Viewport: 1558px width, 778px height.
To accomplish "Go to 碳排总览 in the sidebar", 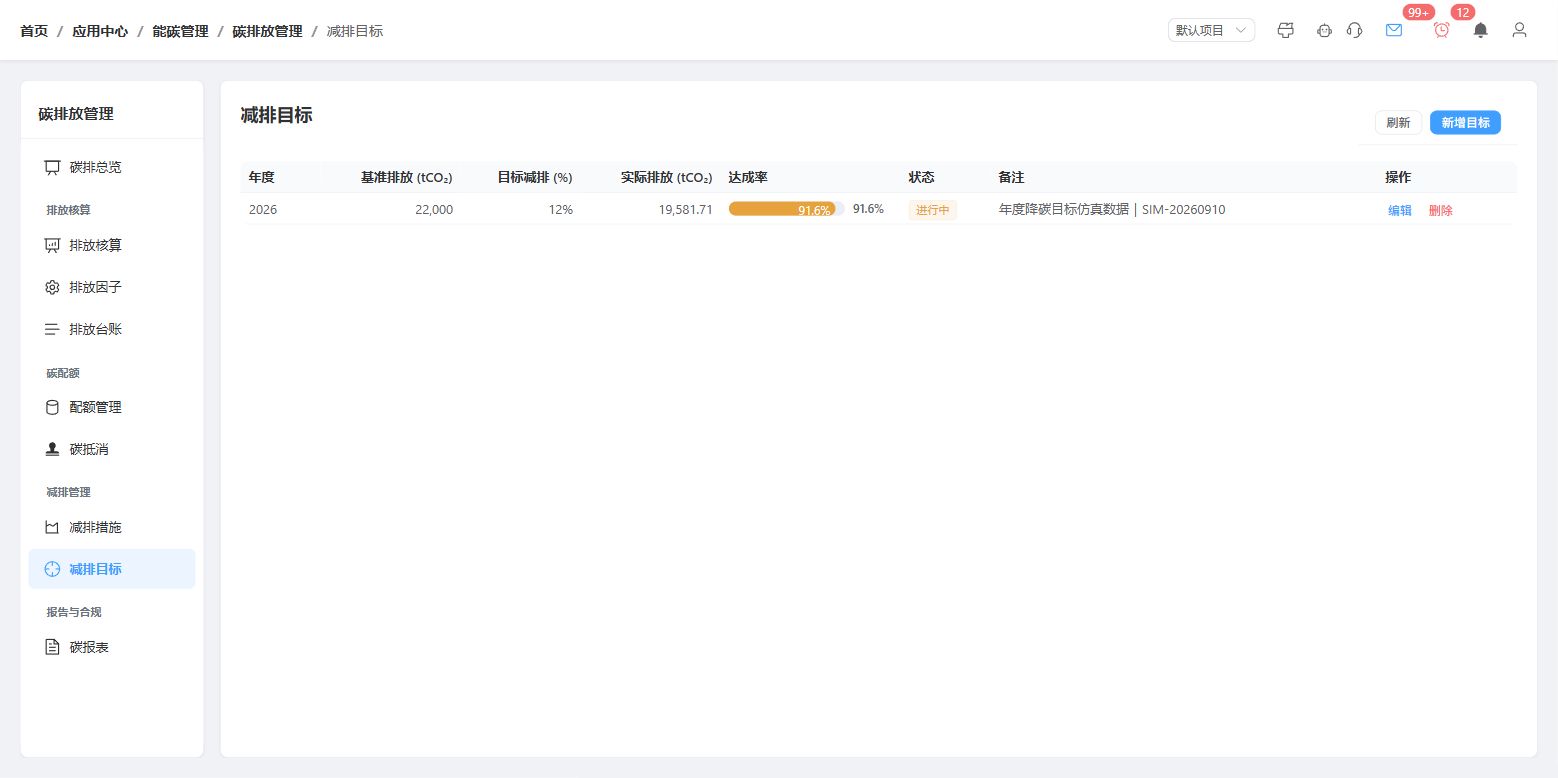I will tap(112, 167).
